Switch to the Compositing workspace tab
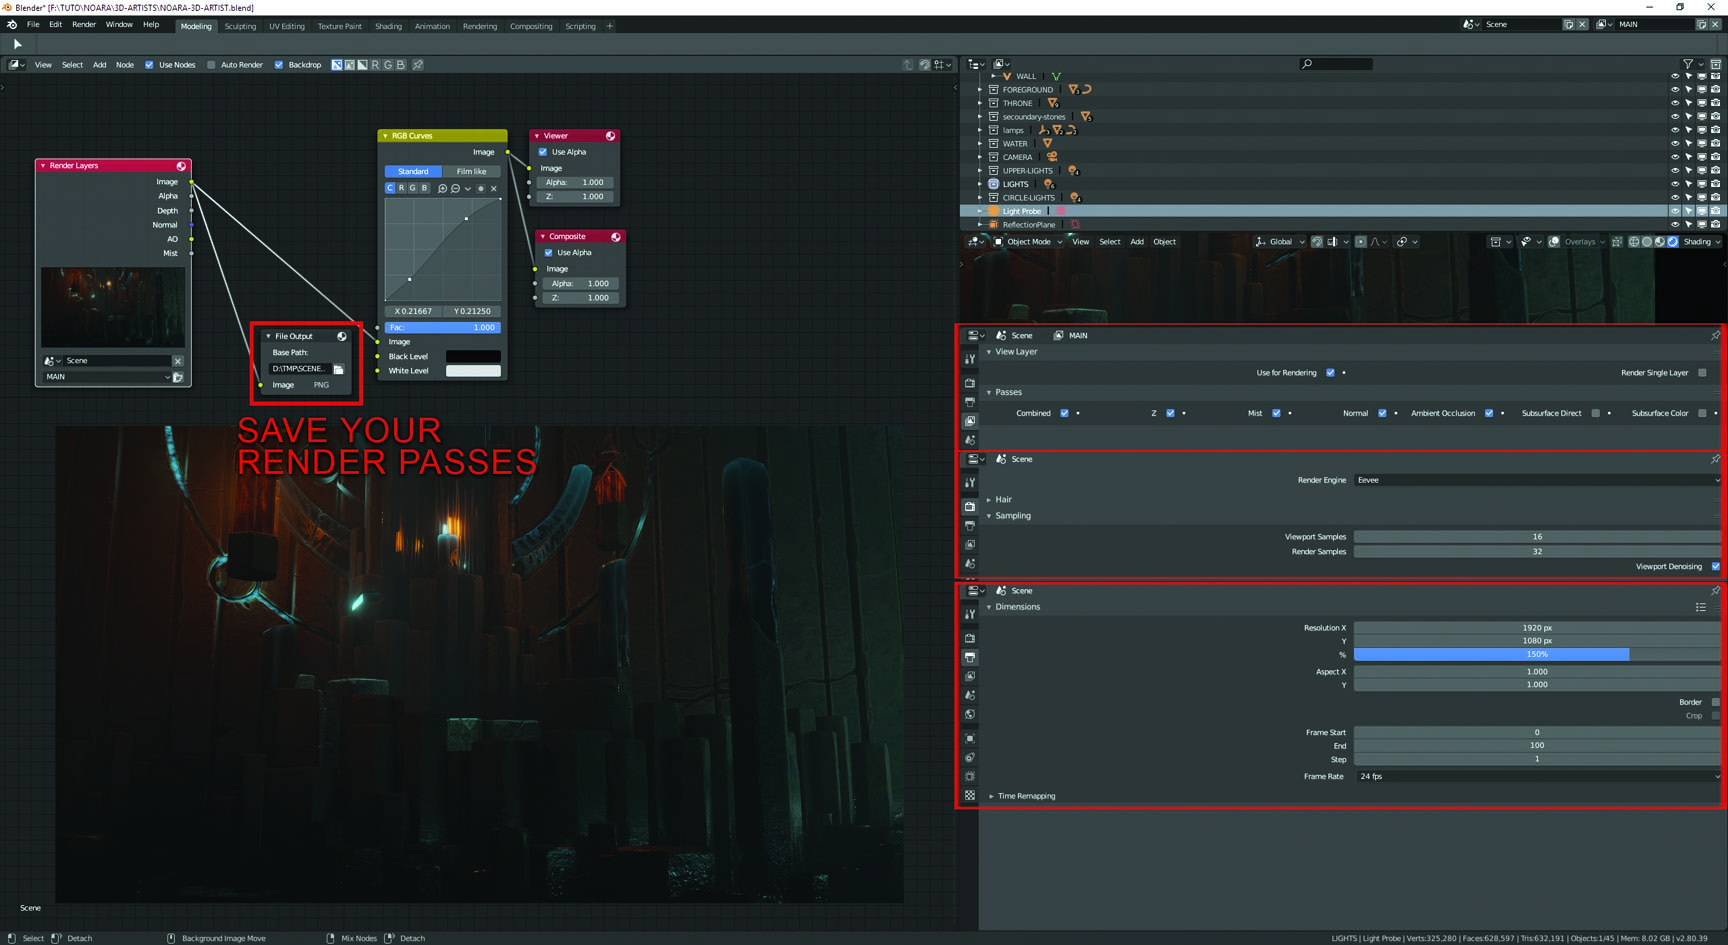 pos(531,26)
